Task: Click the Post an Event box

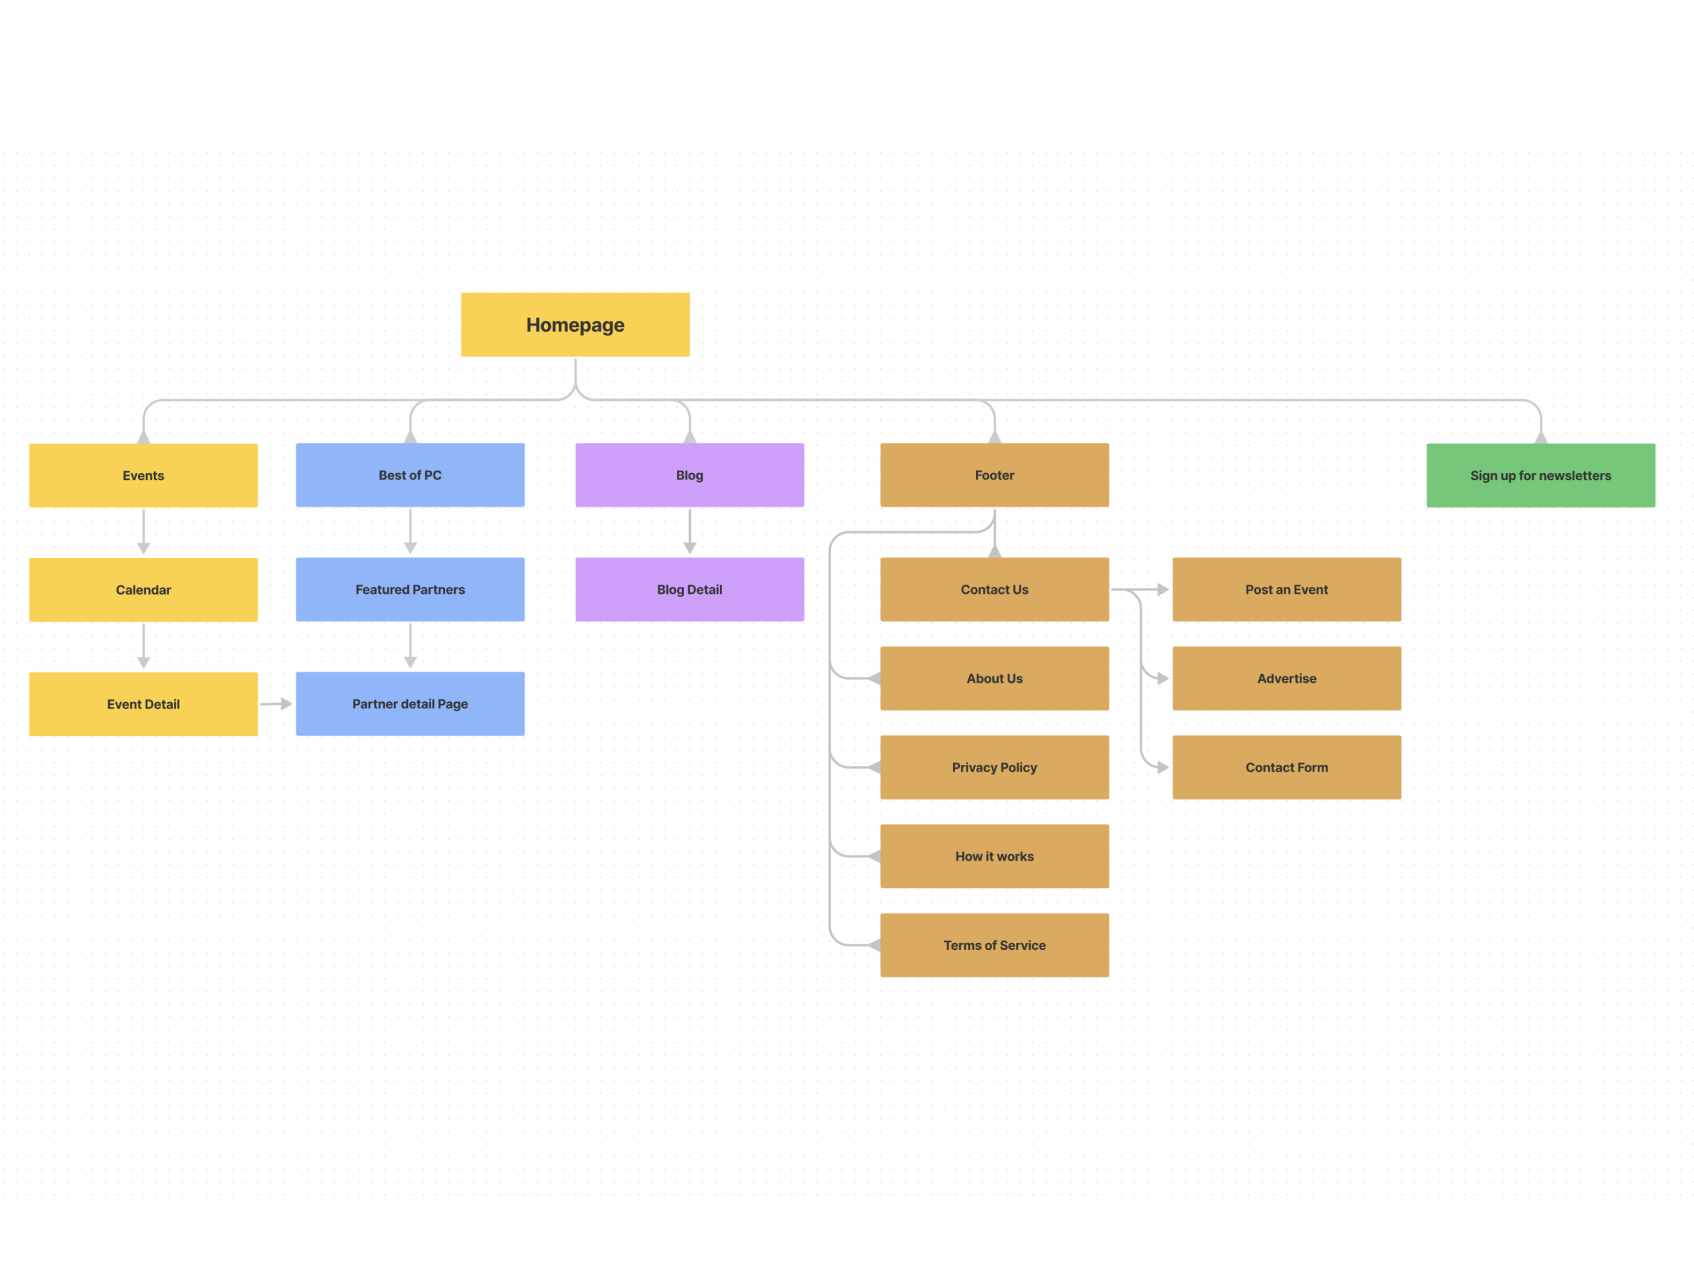Action: (x=1287, y=590)
